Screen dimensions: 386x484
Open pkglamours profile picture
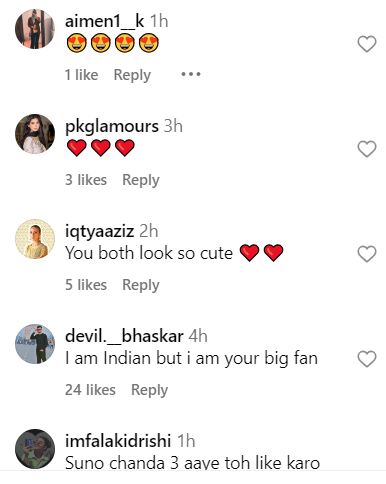(35, 134)
